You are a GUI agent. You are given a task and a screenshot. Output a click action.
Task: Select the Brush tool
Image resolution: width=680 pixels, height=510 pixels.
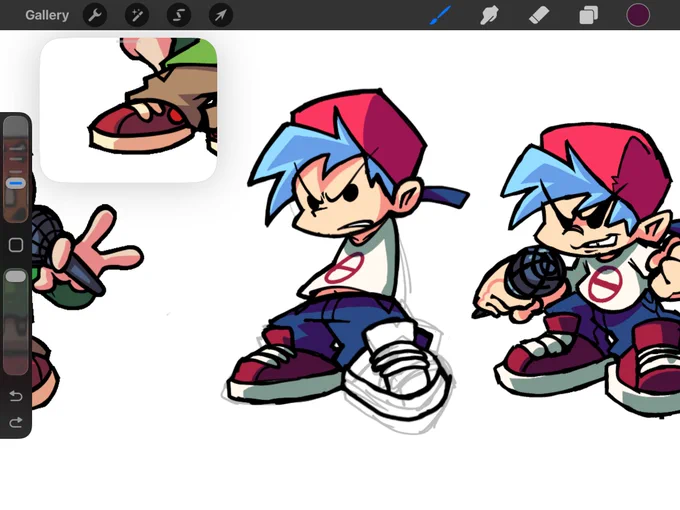(441, 15)
